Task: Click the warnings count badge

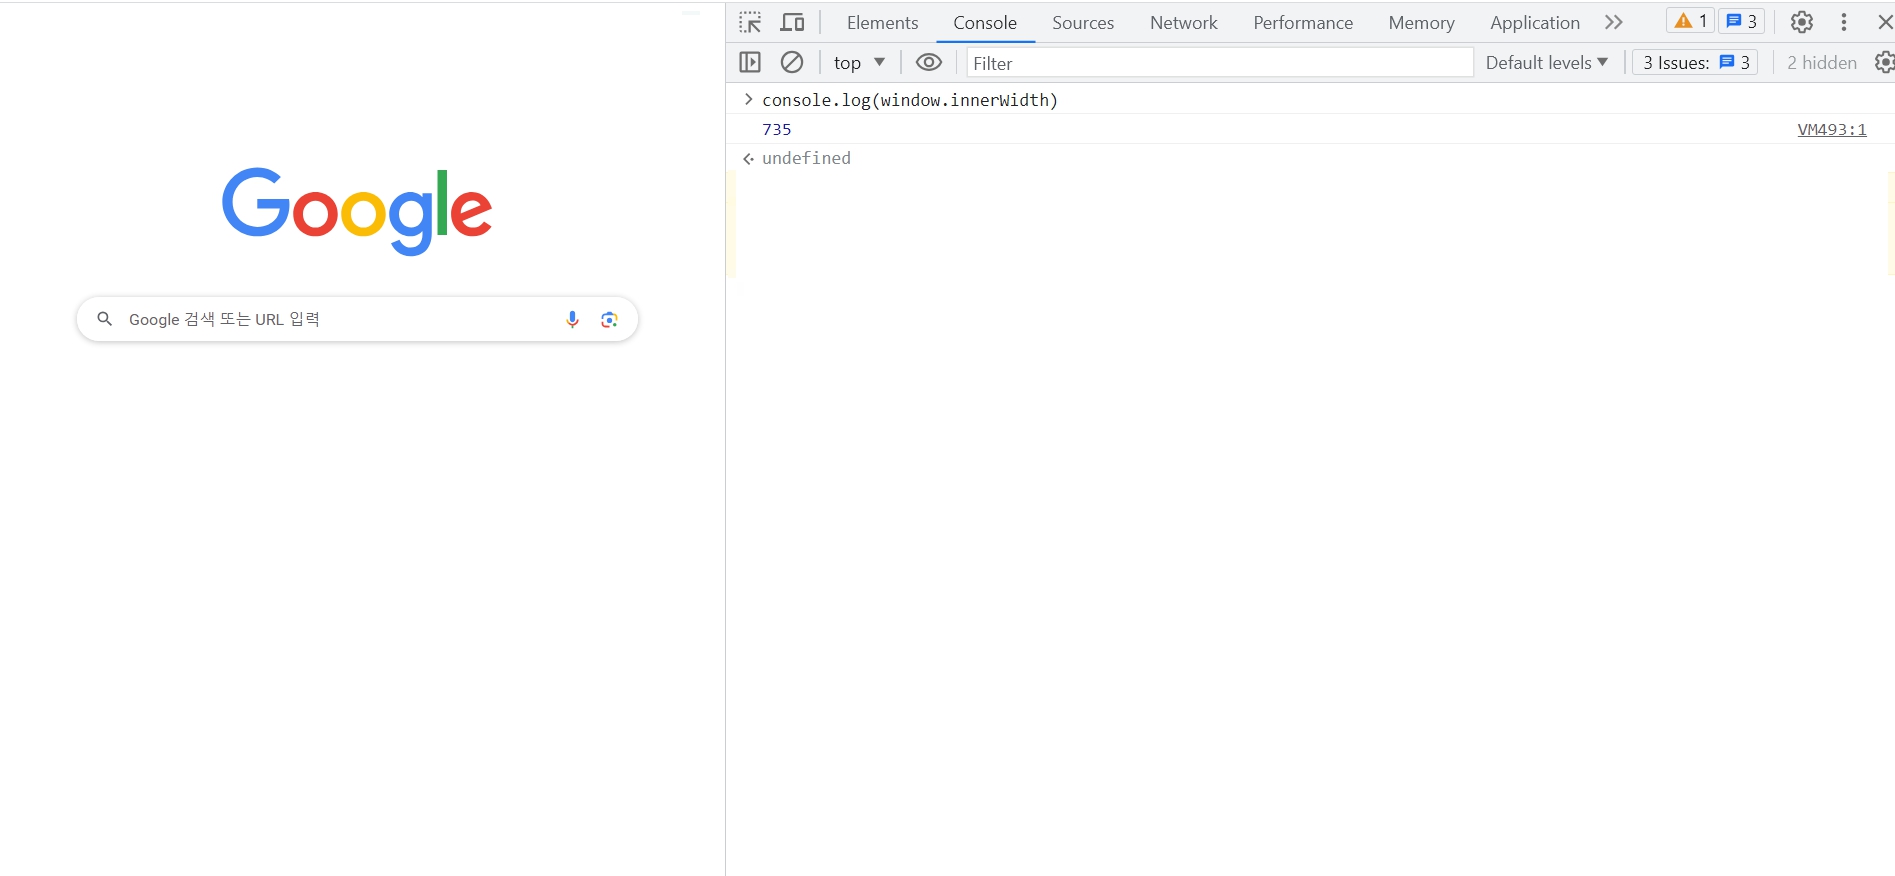Action: (1691, 21)
